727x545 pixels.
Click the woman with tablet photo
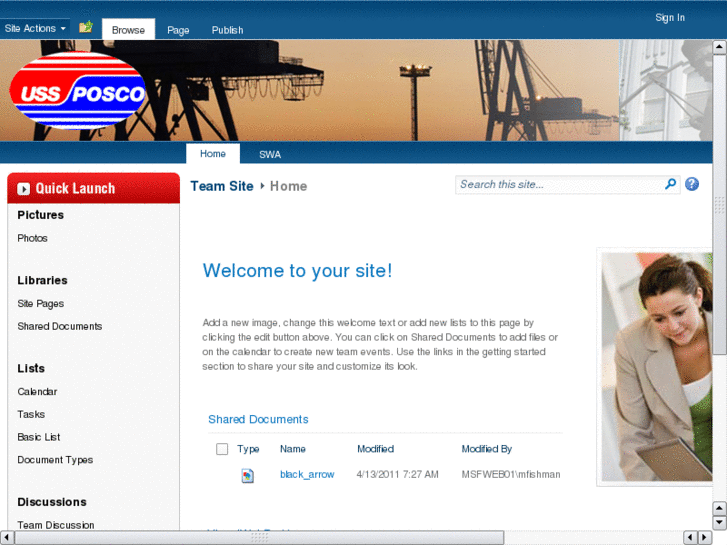click(655, 367)
